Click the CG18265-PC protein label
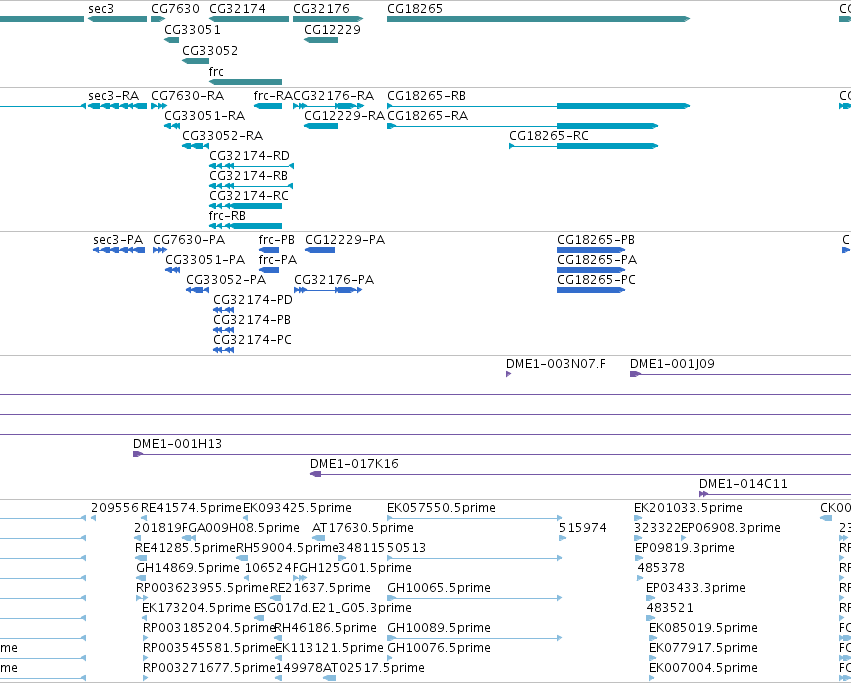The image size is (851, 683). click(596, 280)
